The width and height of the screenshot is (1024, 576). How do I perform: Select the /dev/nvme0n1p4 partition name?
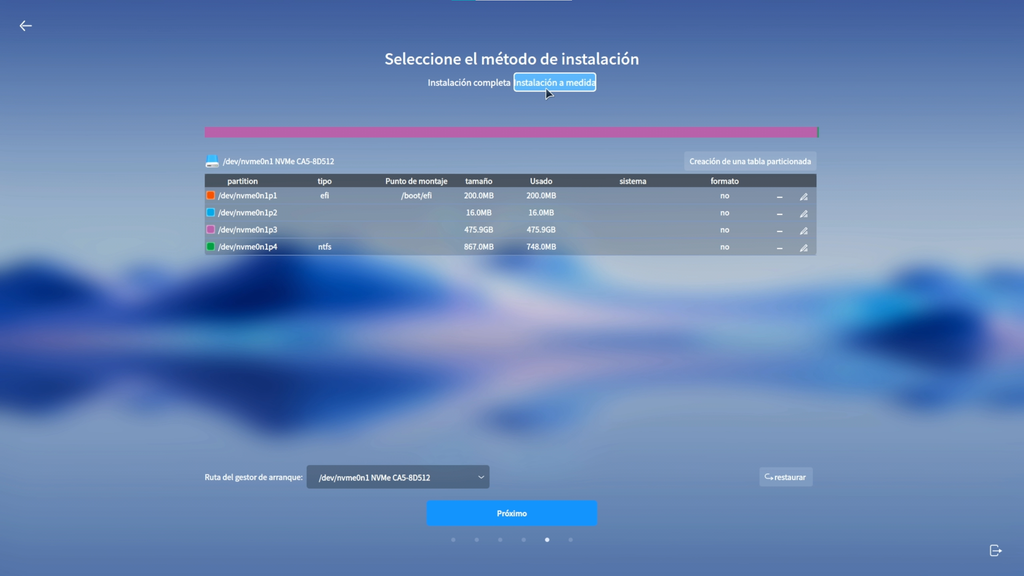(248, 247)
